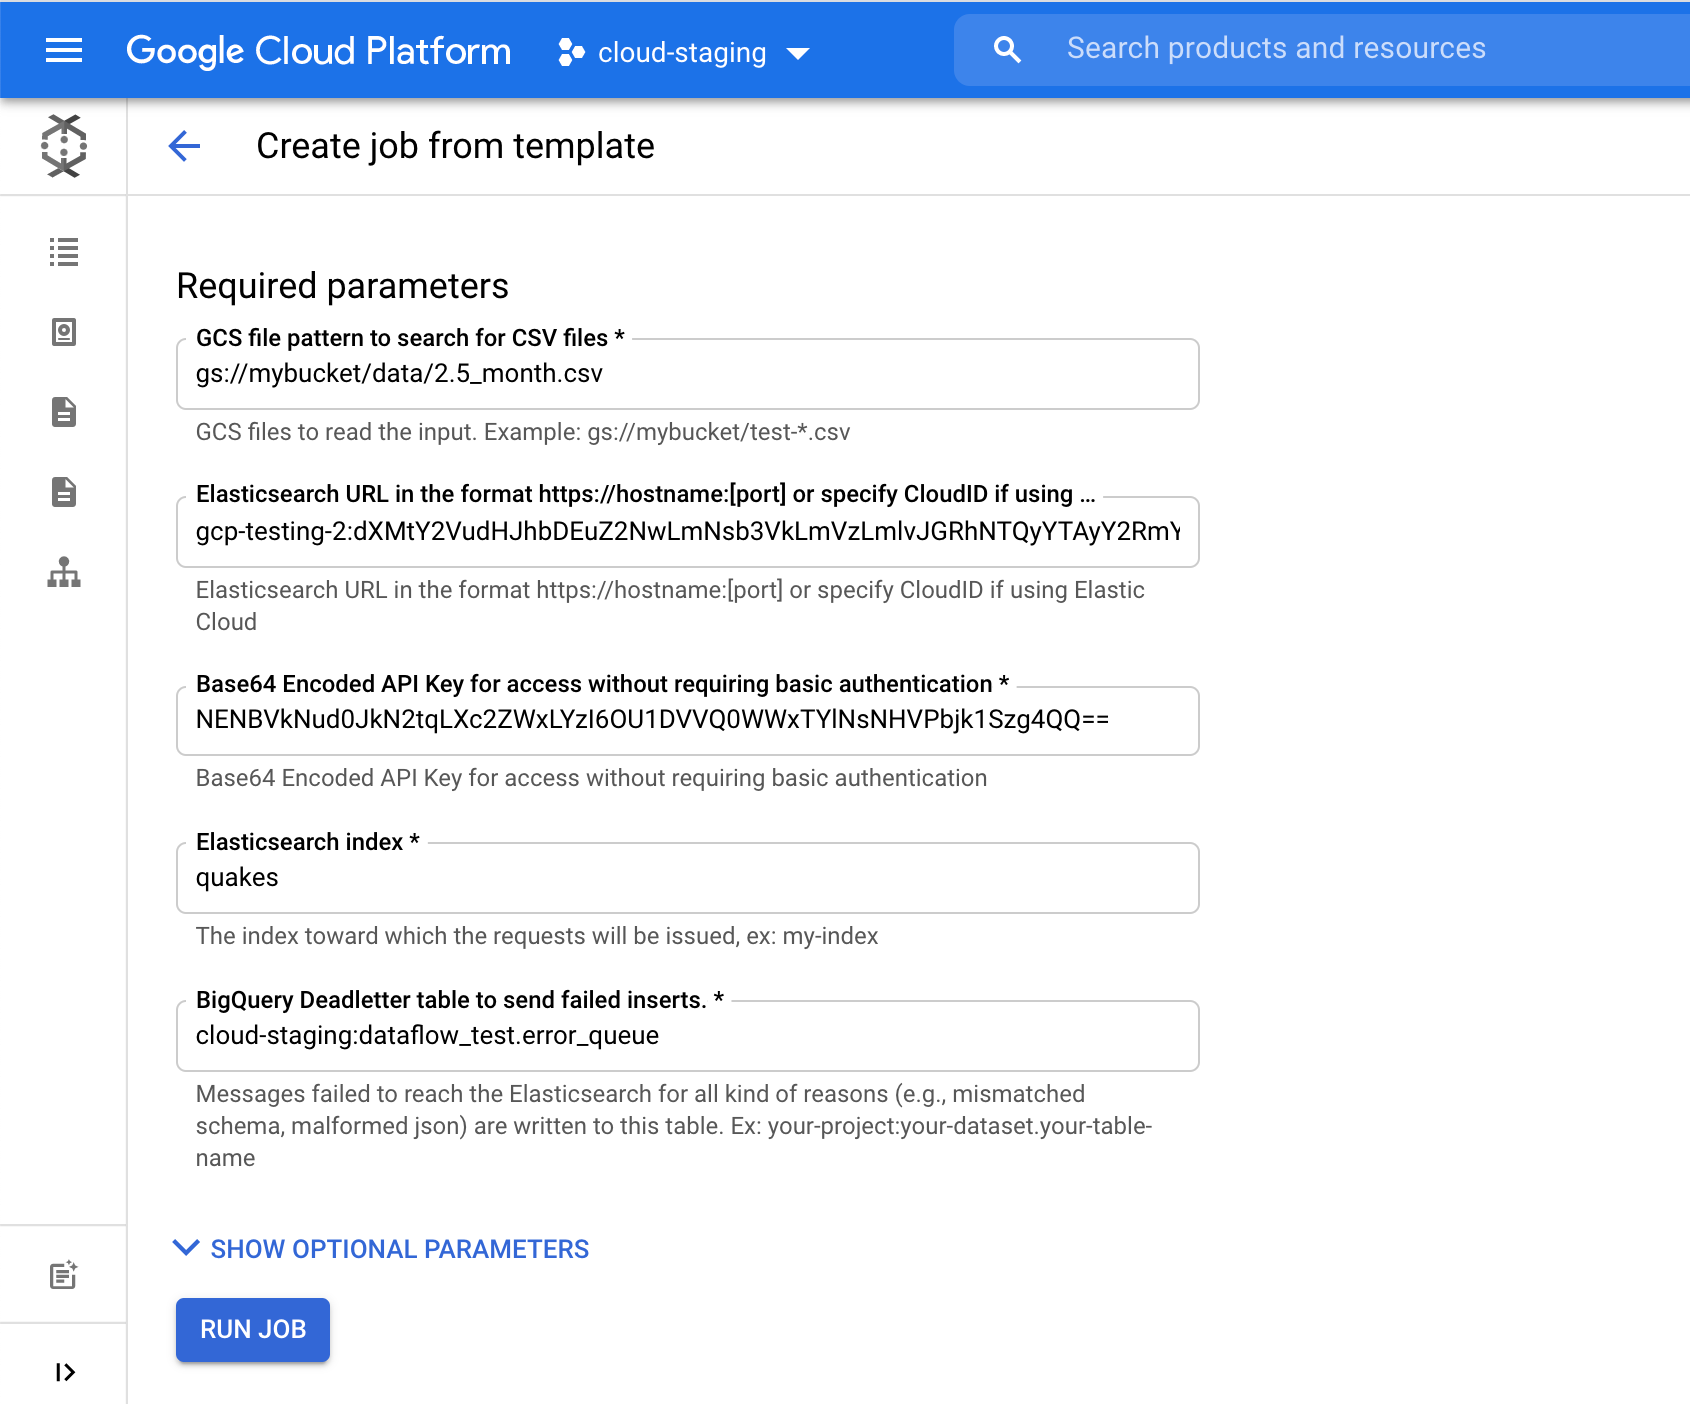
Task: Open the Snapshots icon in sidebar
Action: coord(64,332)
